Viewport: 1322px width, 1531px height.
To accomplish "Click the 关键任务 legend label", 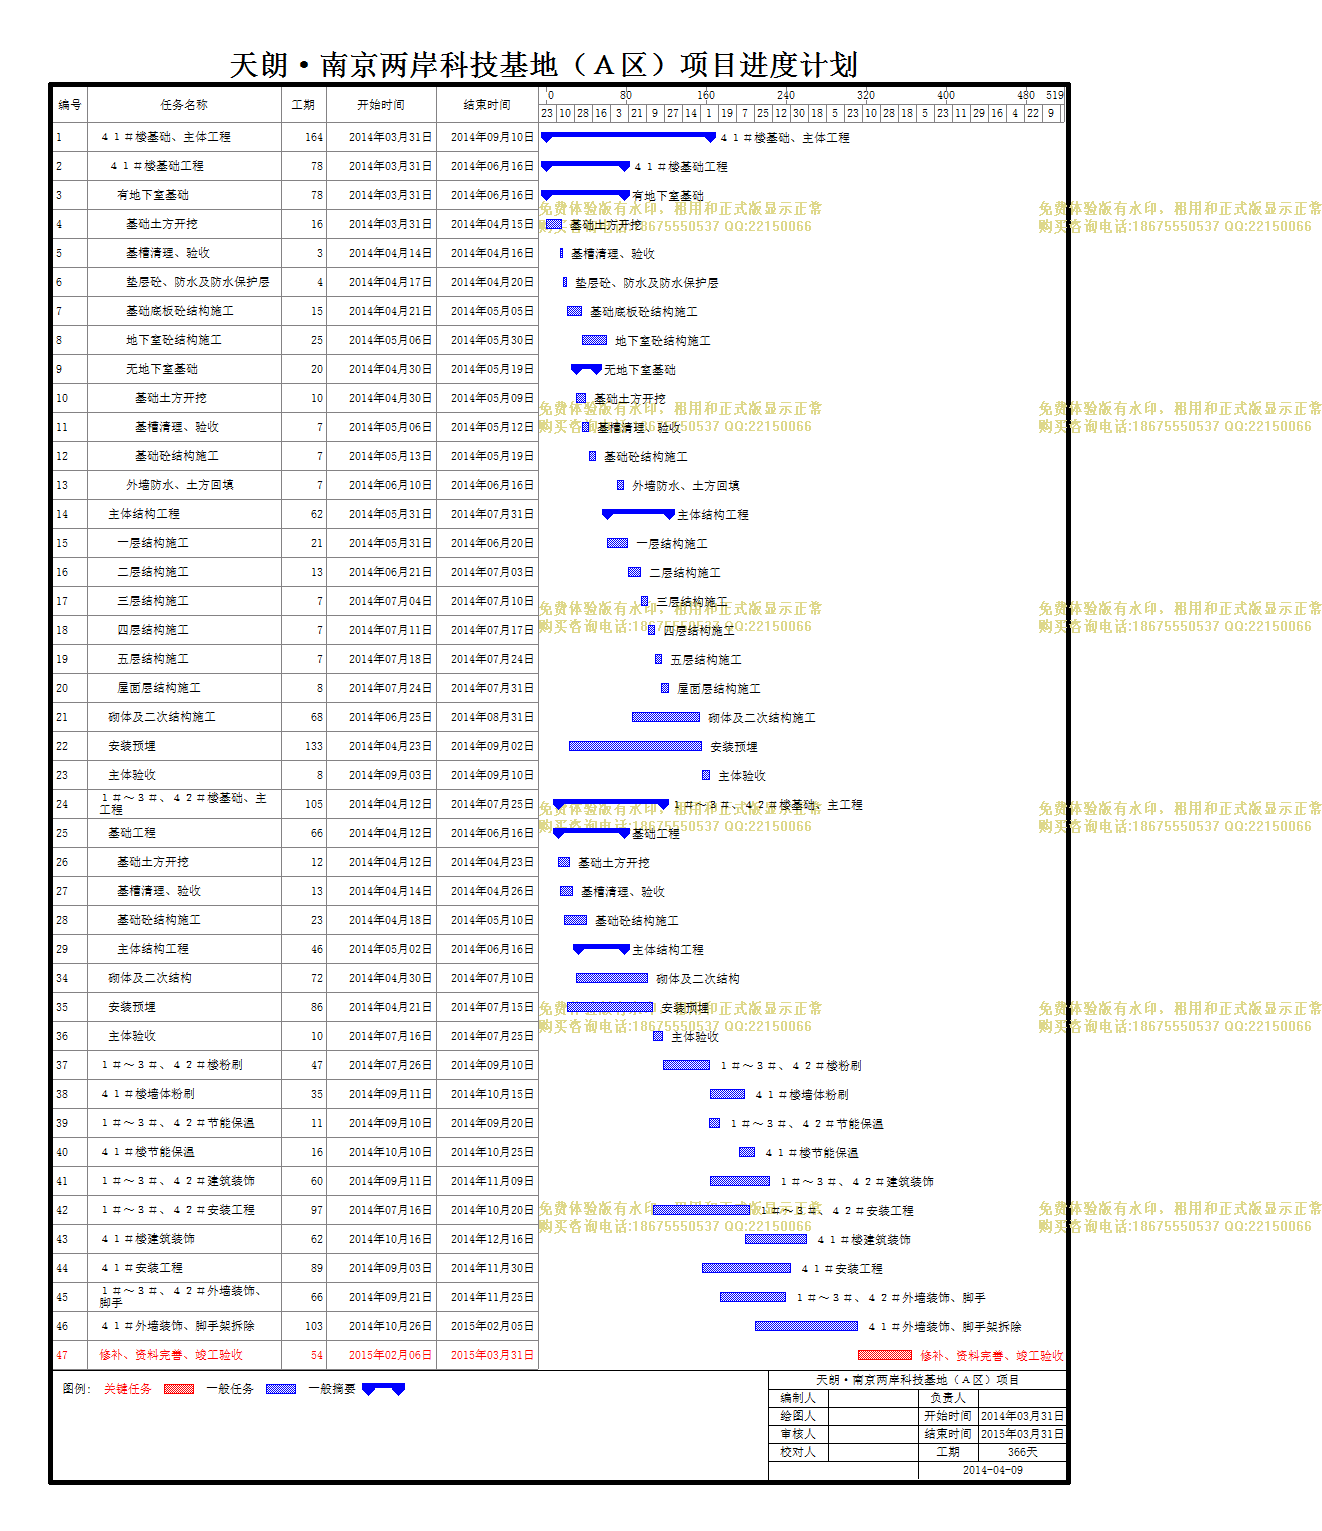I will pyautogui.click(x=128, y=1389).
